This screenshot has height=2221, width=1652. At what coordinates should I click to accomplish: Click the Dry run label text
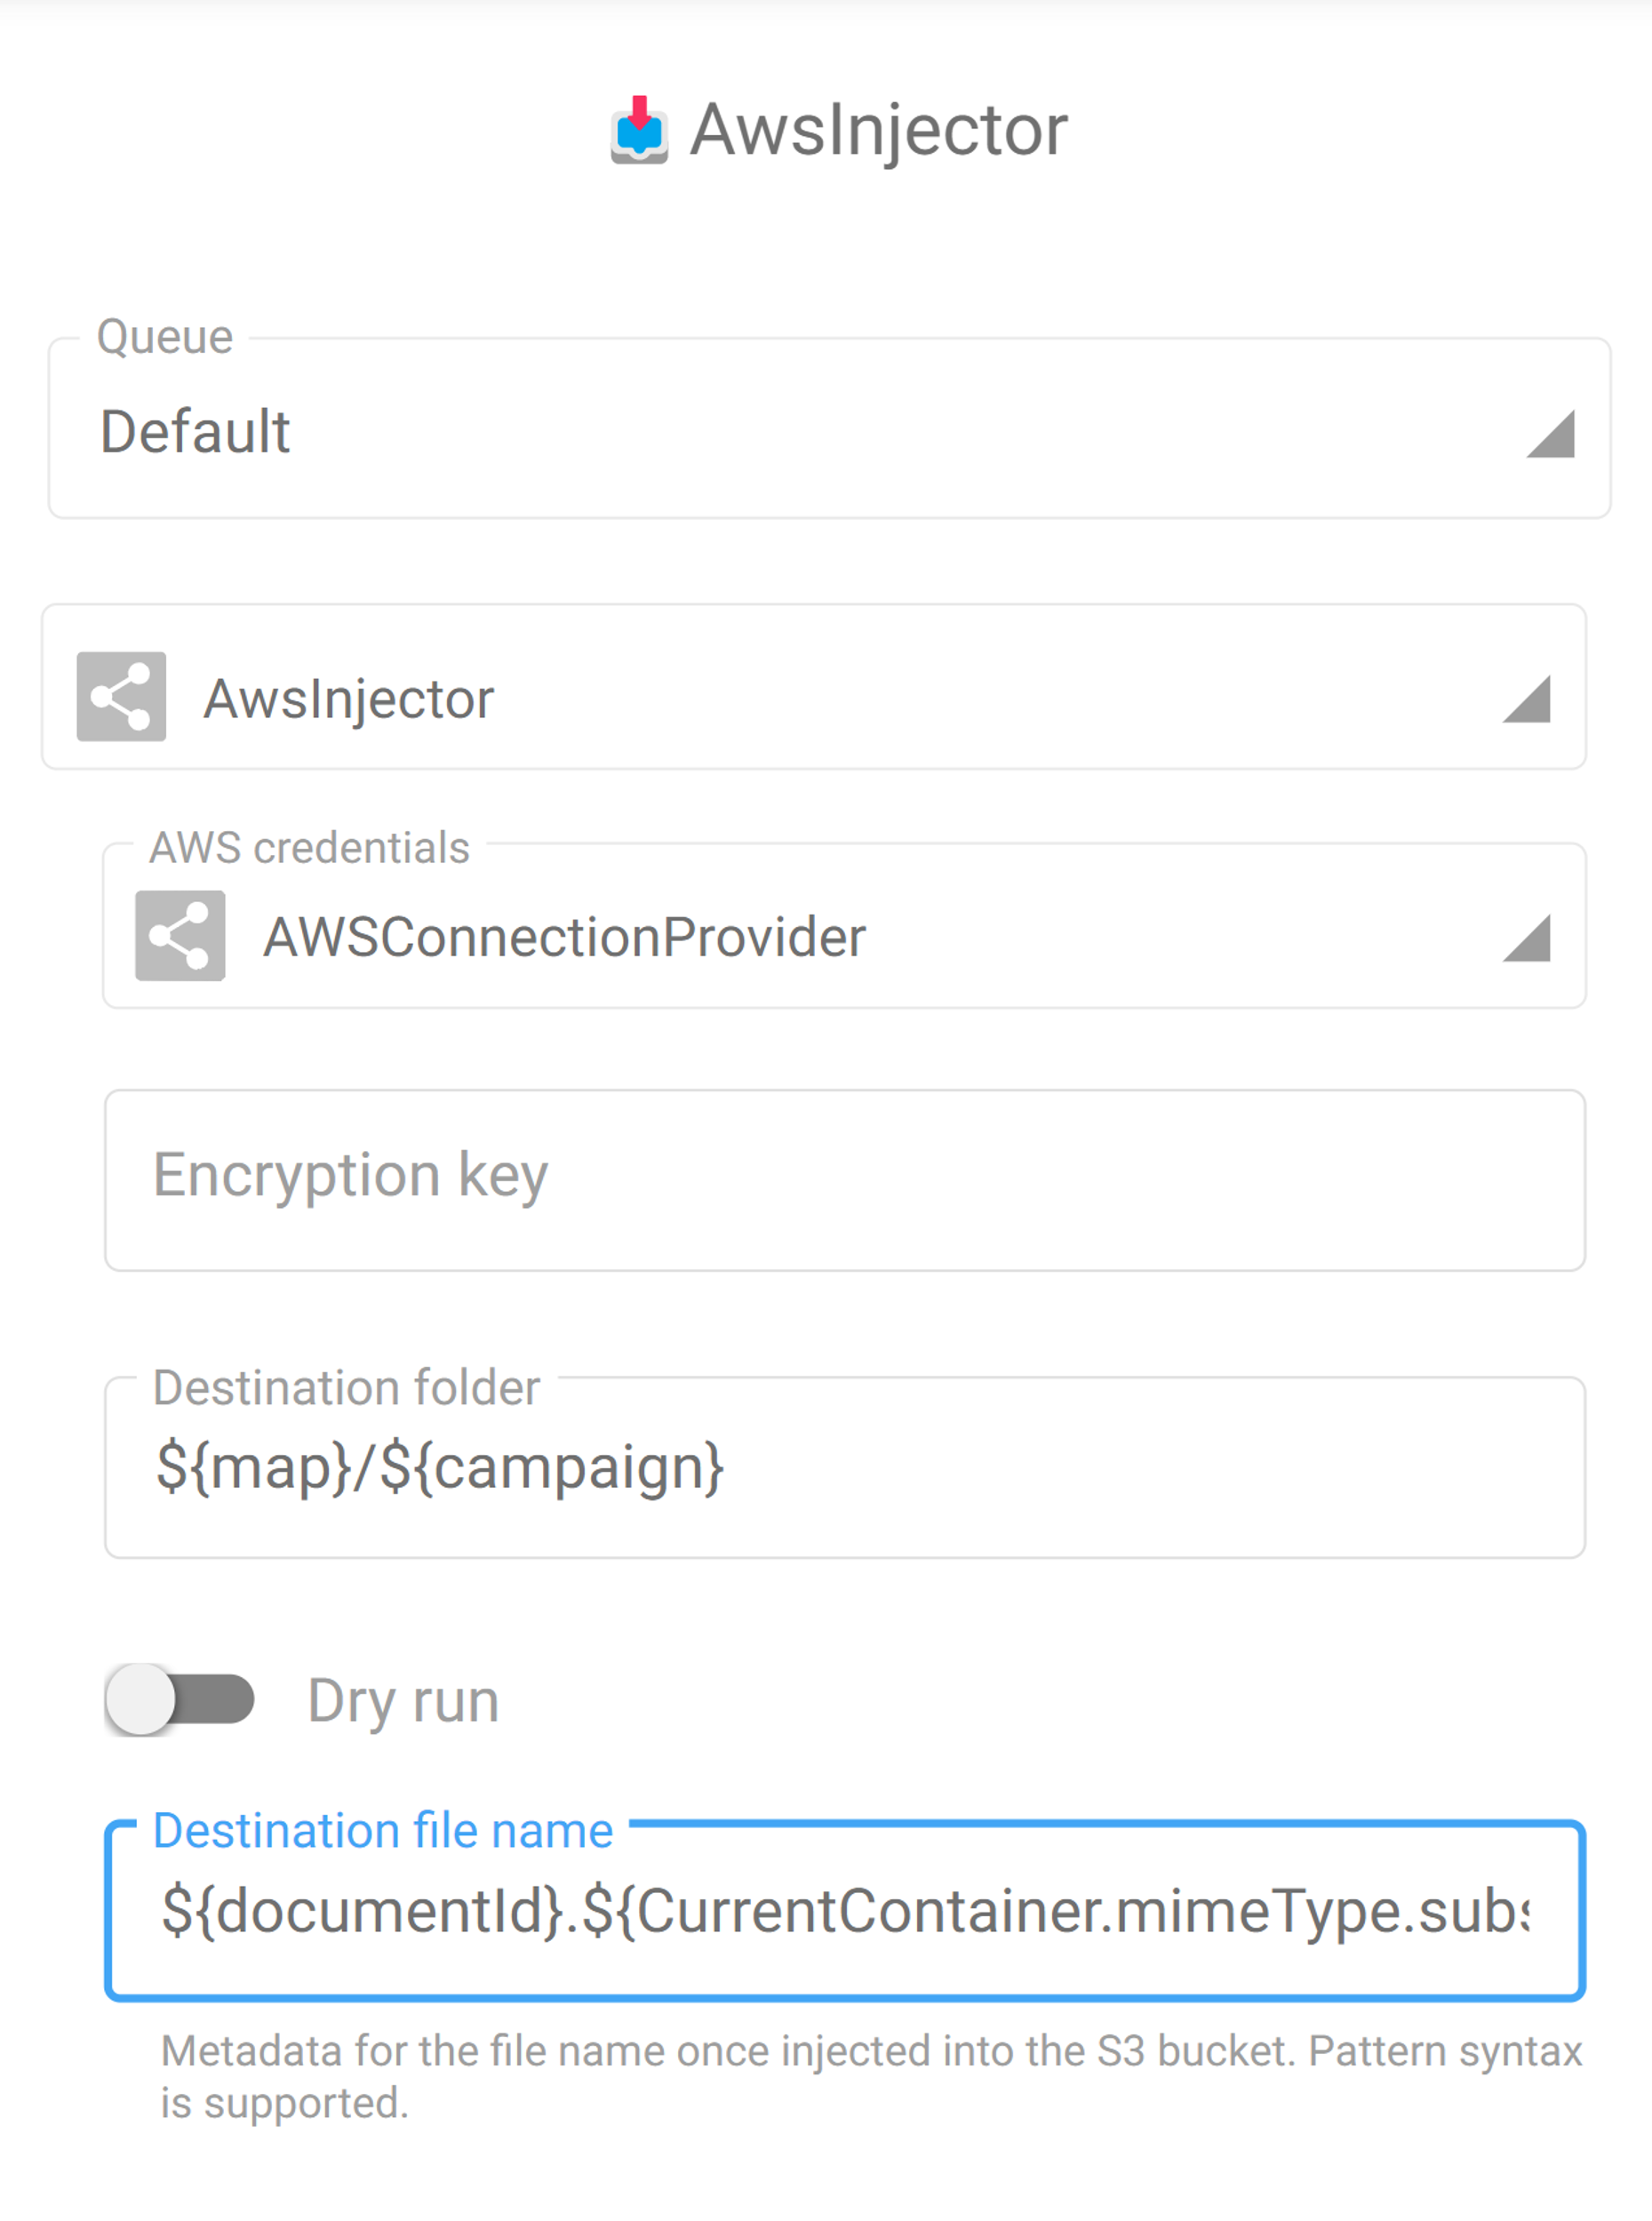tap(403, 1701)
